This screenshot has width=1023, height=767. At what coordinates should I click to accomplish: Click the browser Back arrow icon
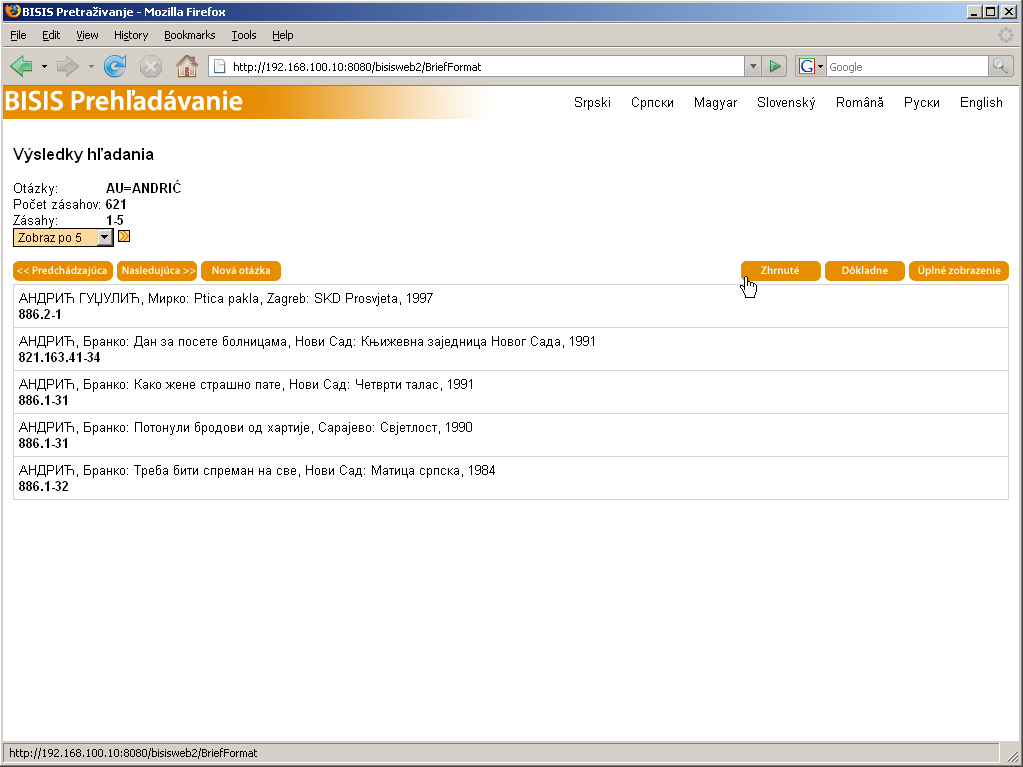pos(22,67)
